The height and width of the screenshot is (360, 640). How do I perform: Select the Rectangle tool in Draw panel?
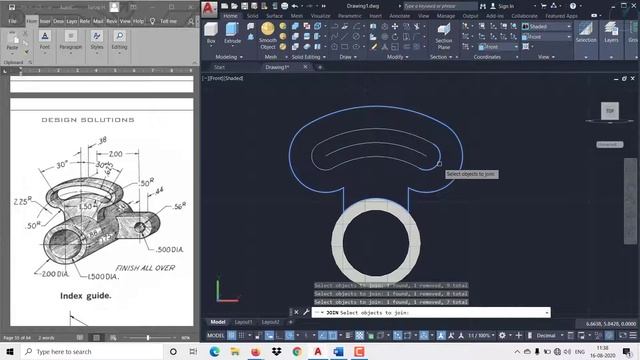coord(344,47)
